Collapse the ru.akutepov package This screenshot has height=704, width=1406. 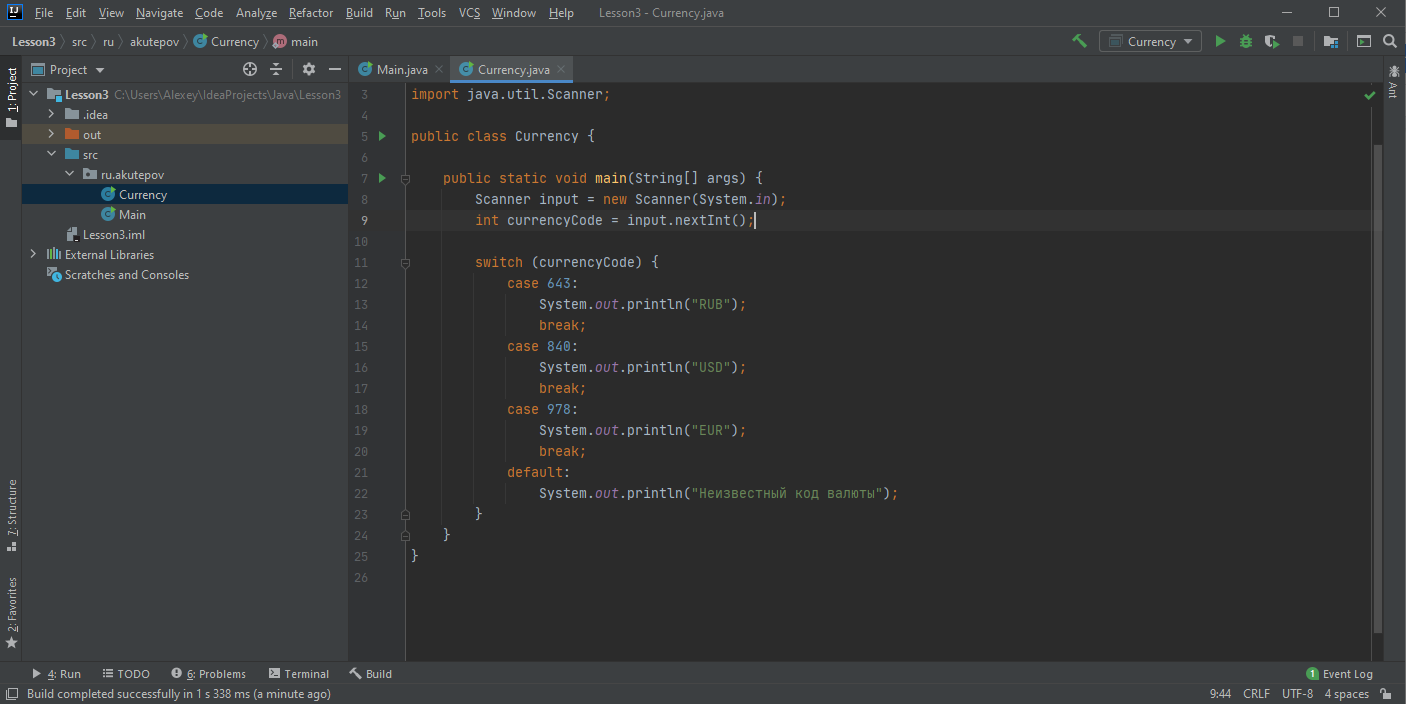[x=69, y=174]
